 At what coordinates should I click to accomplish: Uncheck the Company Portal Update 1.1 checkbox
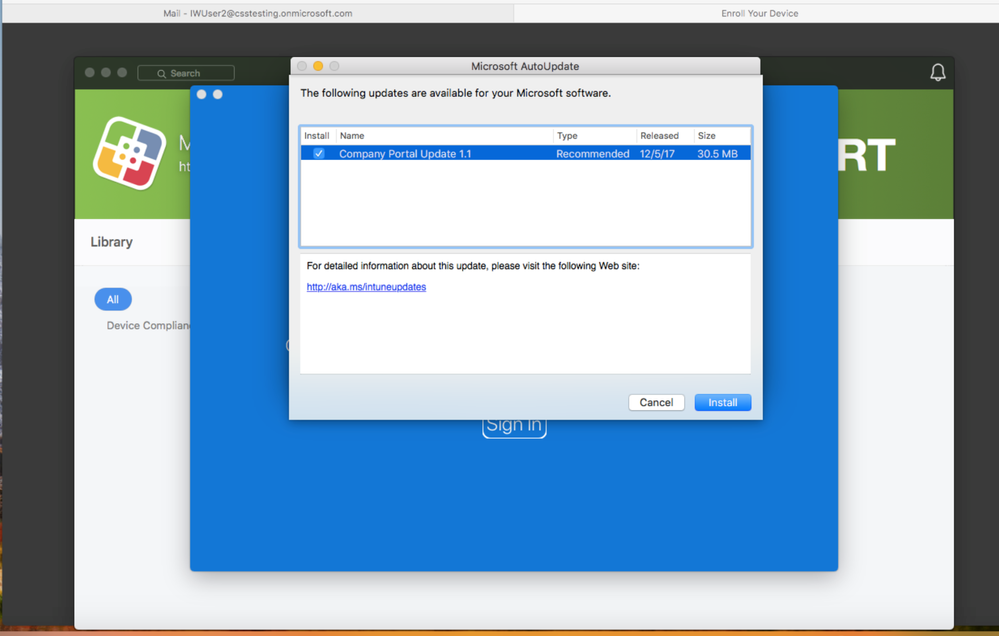pos(319,154)
